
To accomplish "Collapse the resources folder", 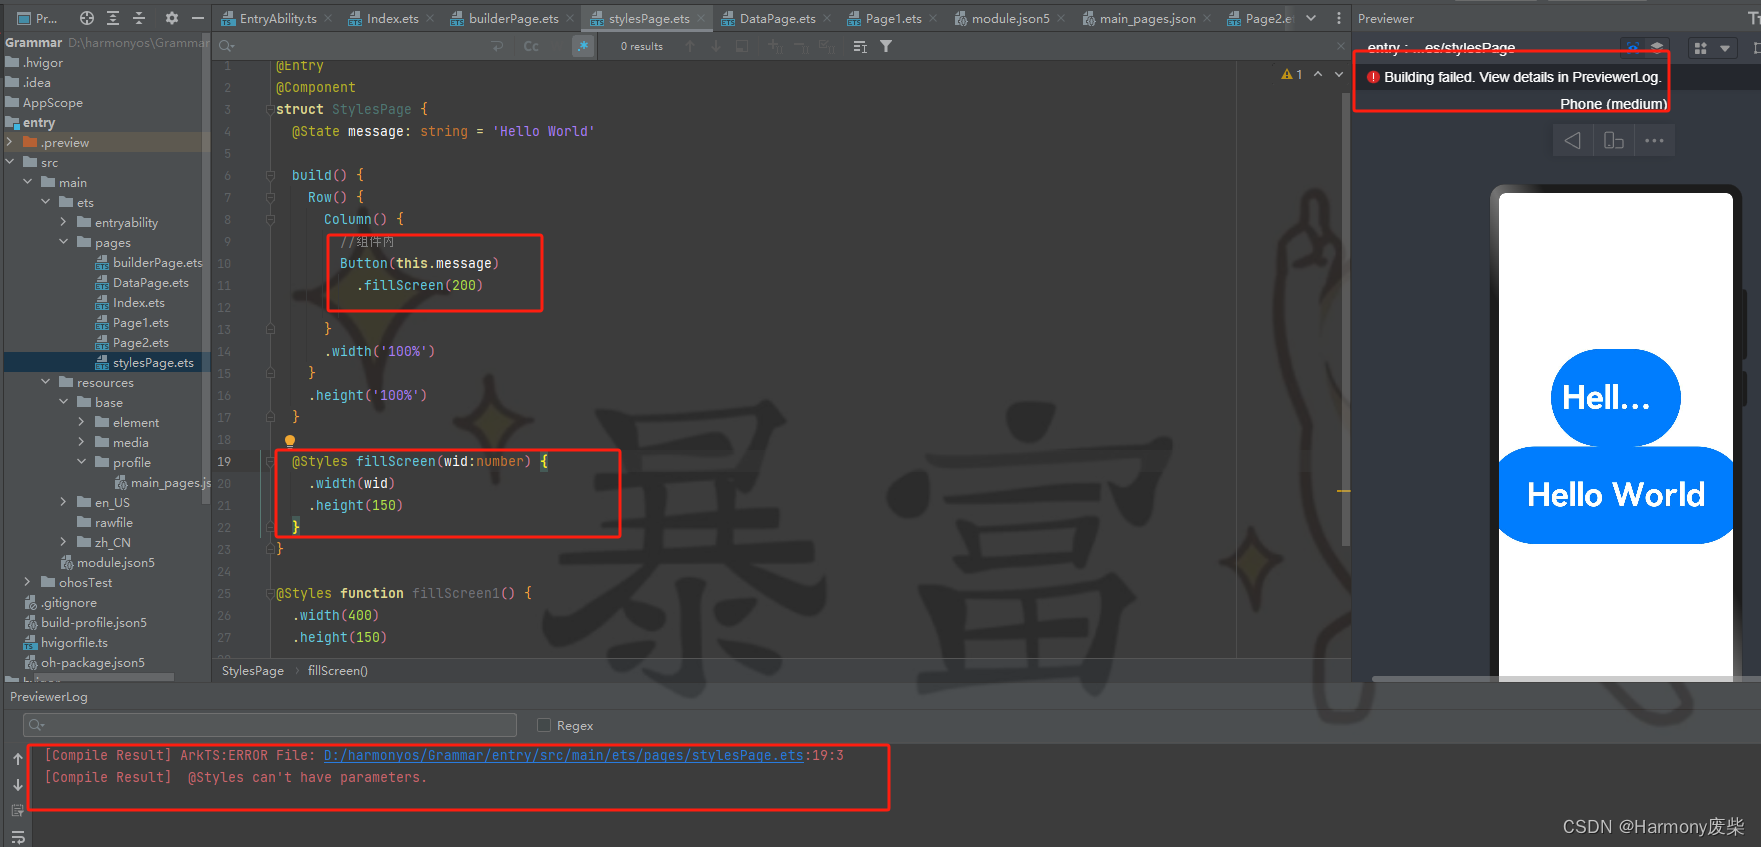I will 46,382.
